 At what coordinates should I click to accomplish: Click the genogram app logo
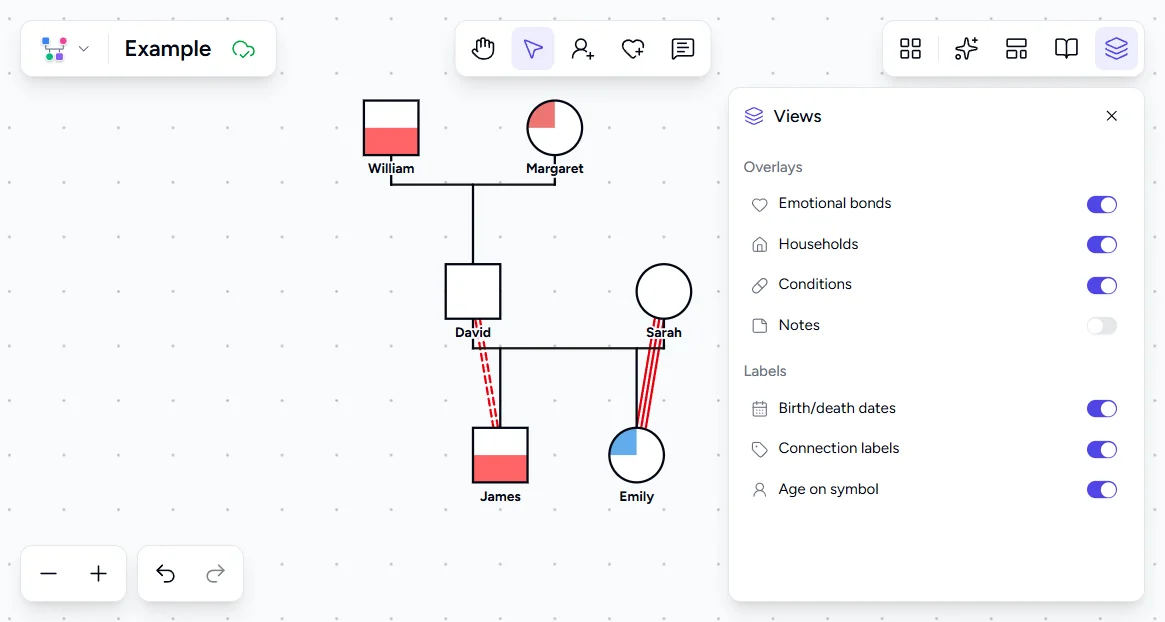(54, 49)
